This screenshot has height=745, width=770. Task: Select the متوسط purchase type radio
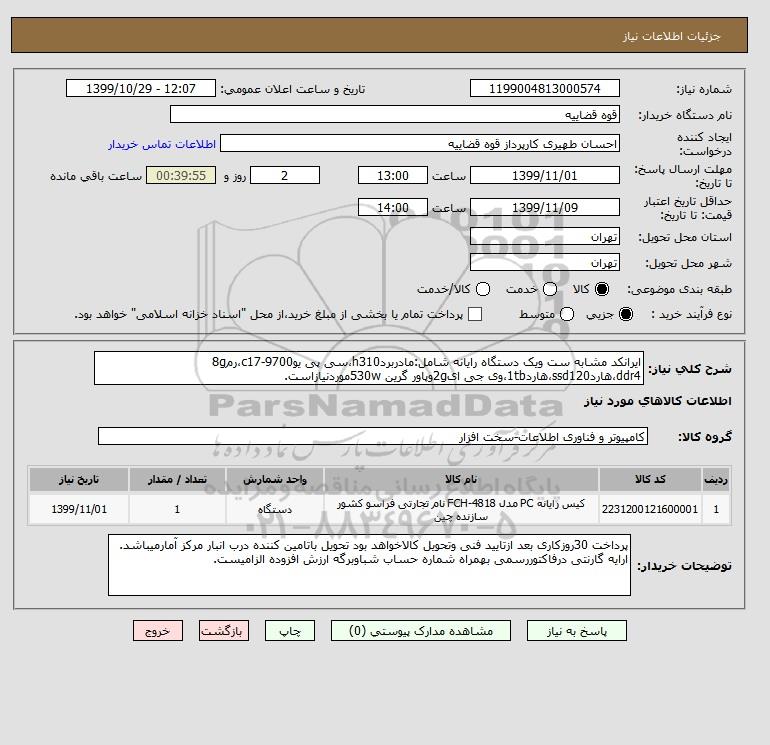(567, 314)
